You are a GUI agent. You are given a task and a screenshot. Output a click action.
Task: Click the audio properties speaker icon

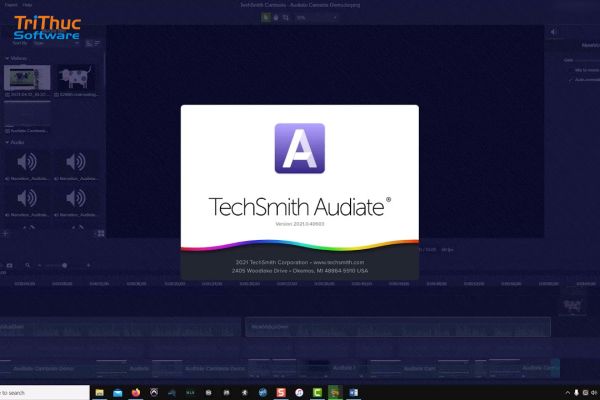pos(553,32)
